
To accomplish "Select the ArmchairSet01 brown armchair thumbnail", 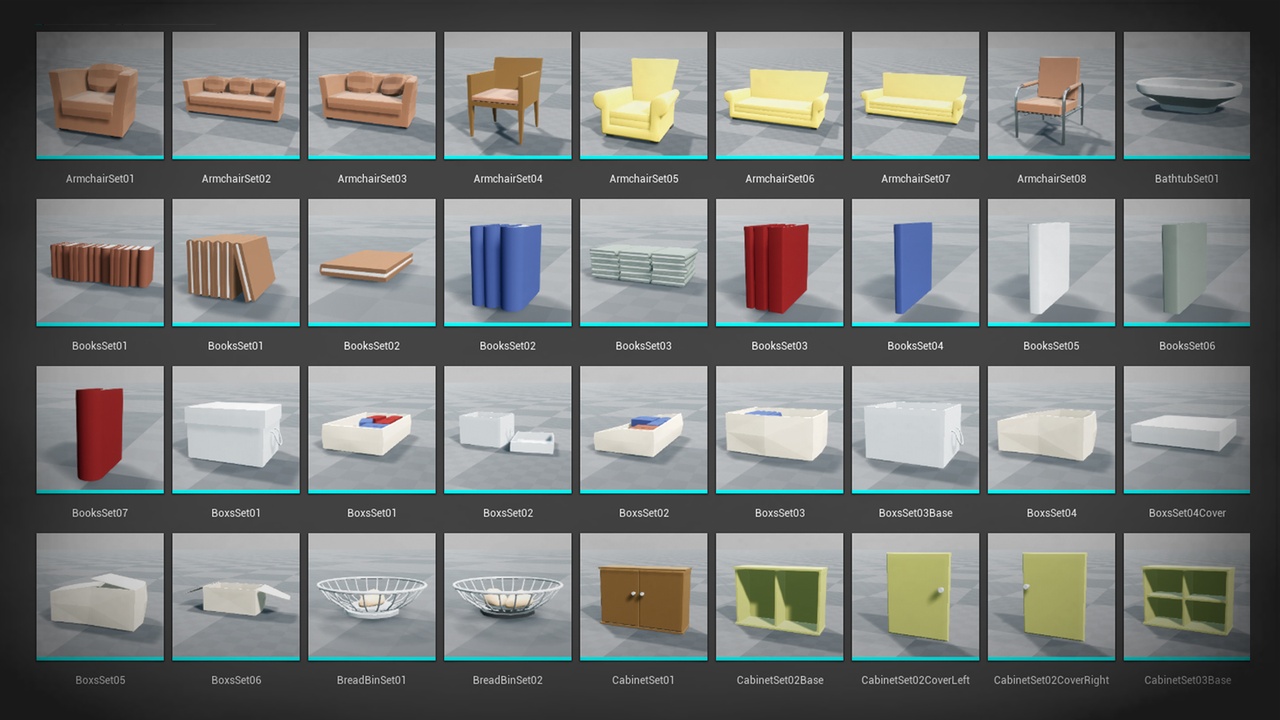I will 100,95.
